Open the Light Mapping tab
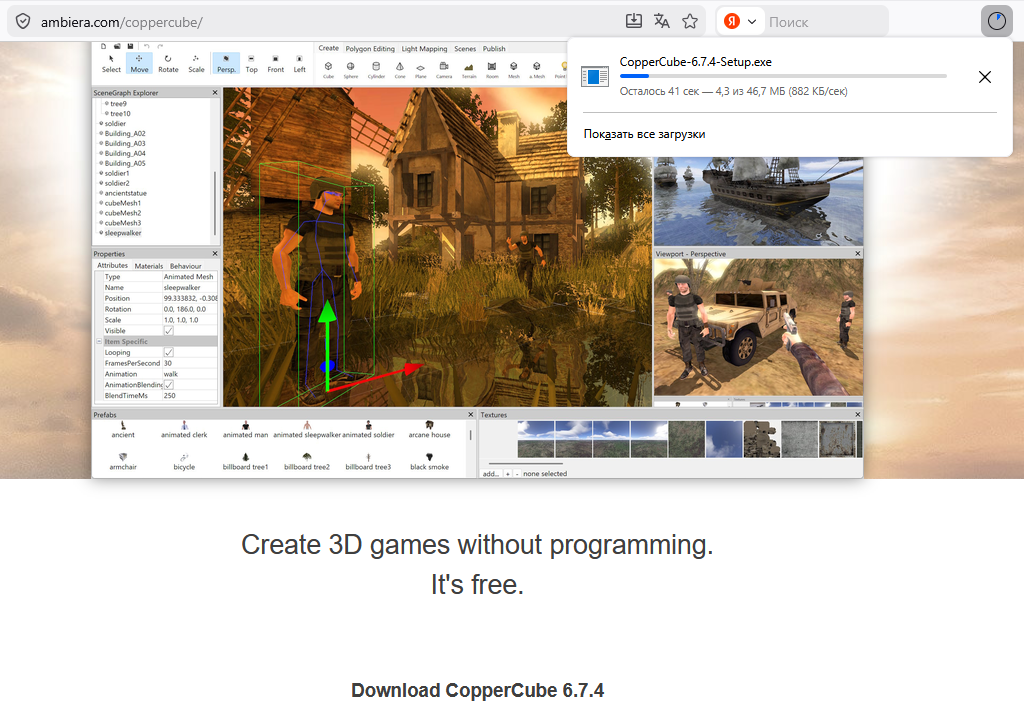Screen dimensions: 1024x722 point(424,49)
